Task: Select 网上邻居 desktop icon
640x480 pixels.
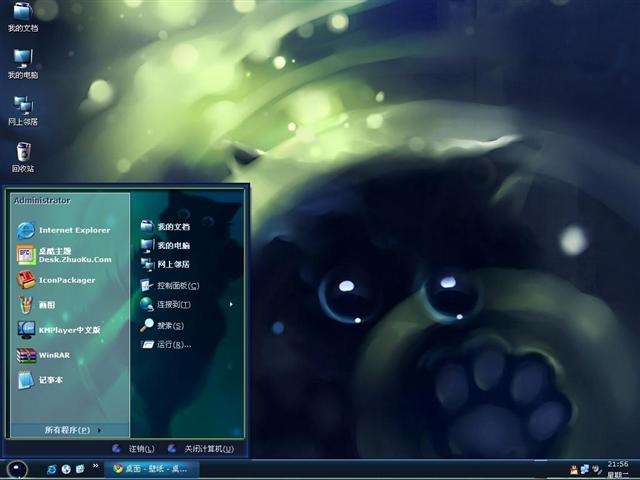Action: coord(23,111)
